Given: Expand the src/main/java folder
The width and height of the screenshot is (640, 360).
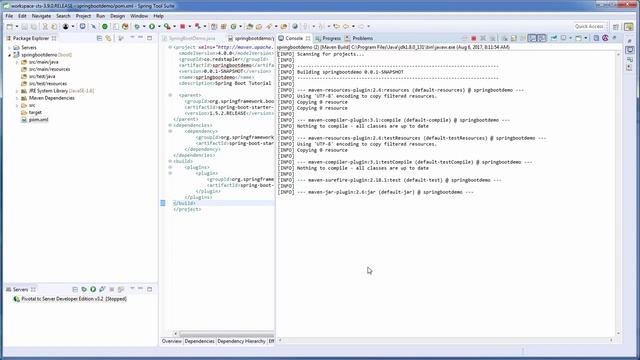Looking at the screenshot, I should point(17,62).
